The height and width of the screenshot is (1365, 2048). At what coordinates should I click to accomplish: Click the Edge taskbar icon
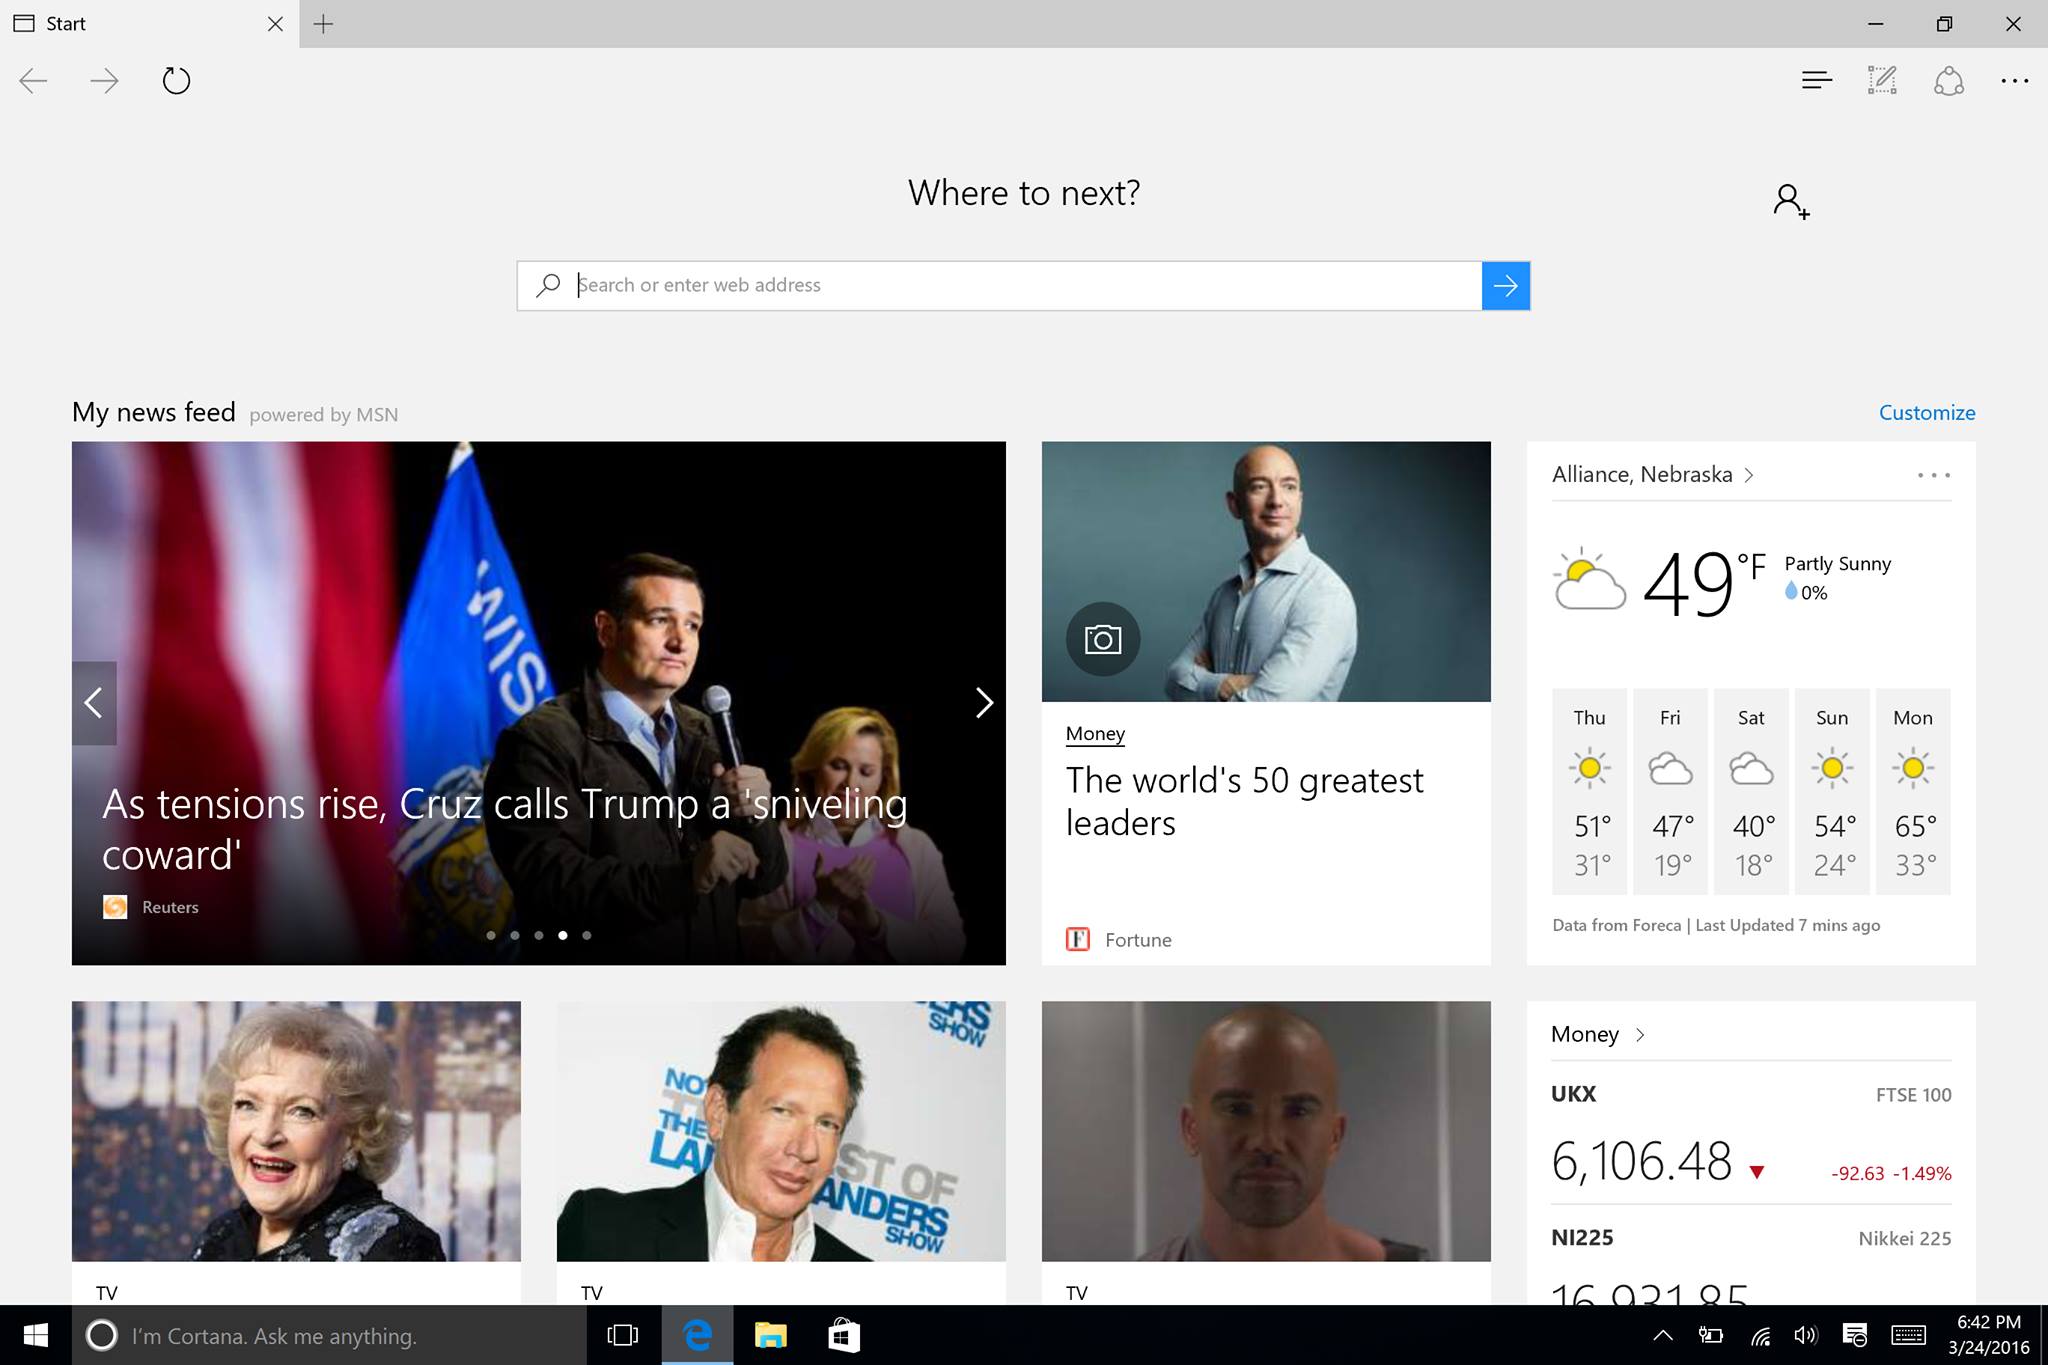pyautogui.click(x=697, y=1335)
